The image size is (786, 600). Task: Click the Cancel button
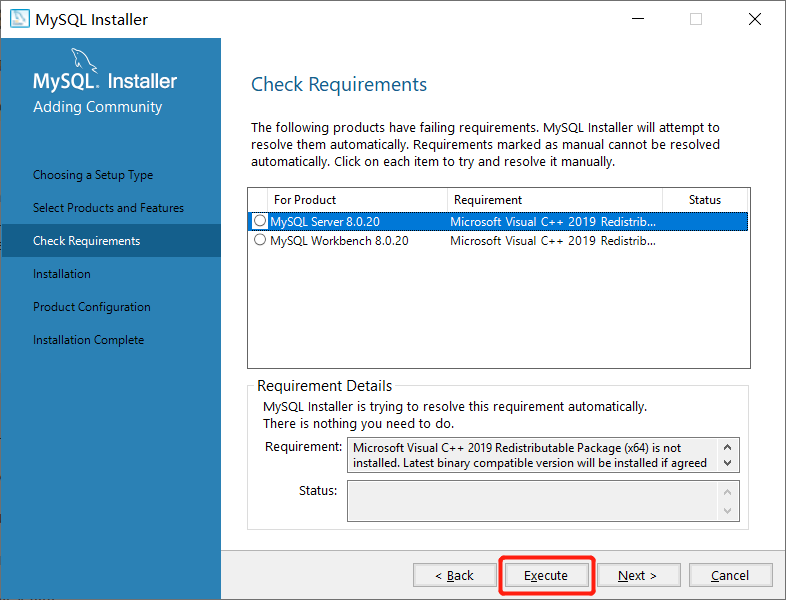coord(730,575)
